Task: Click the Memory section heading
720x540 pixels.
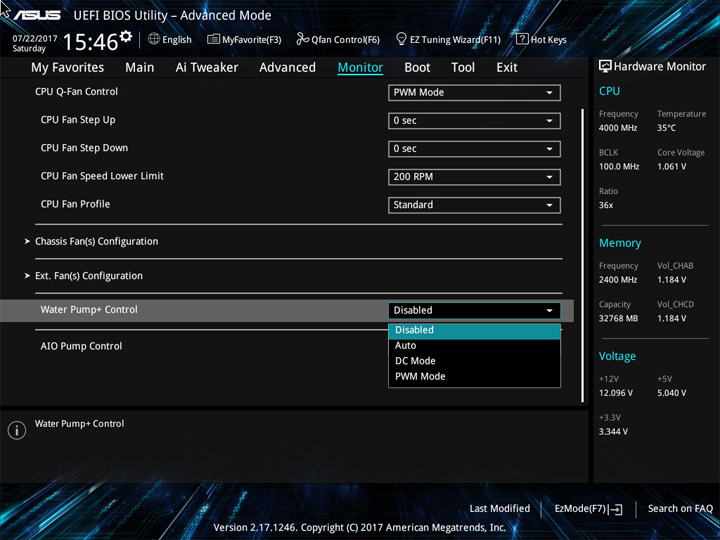Action: point(619,243)
